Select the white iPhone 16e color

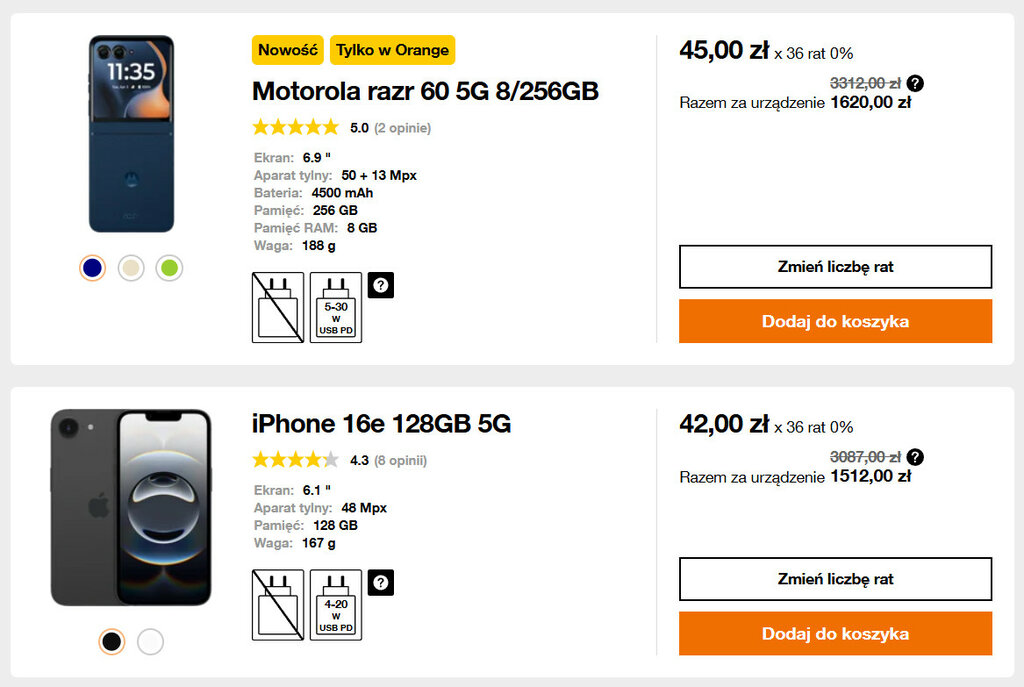[150, 641]
